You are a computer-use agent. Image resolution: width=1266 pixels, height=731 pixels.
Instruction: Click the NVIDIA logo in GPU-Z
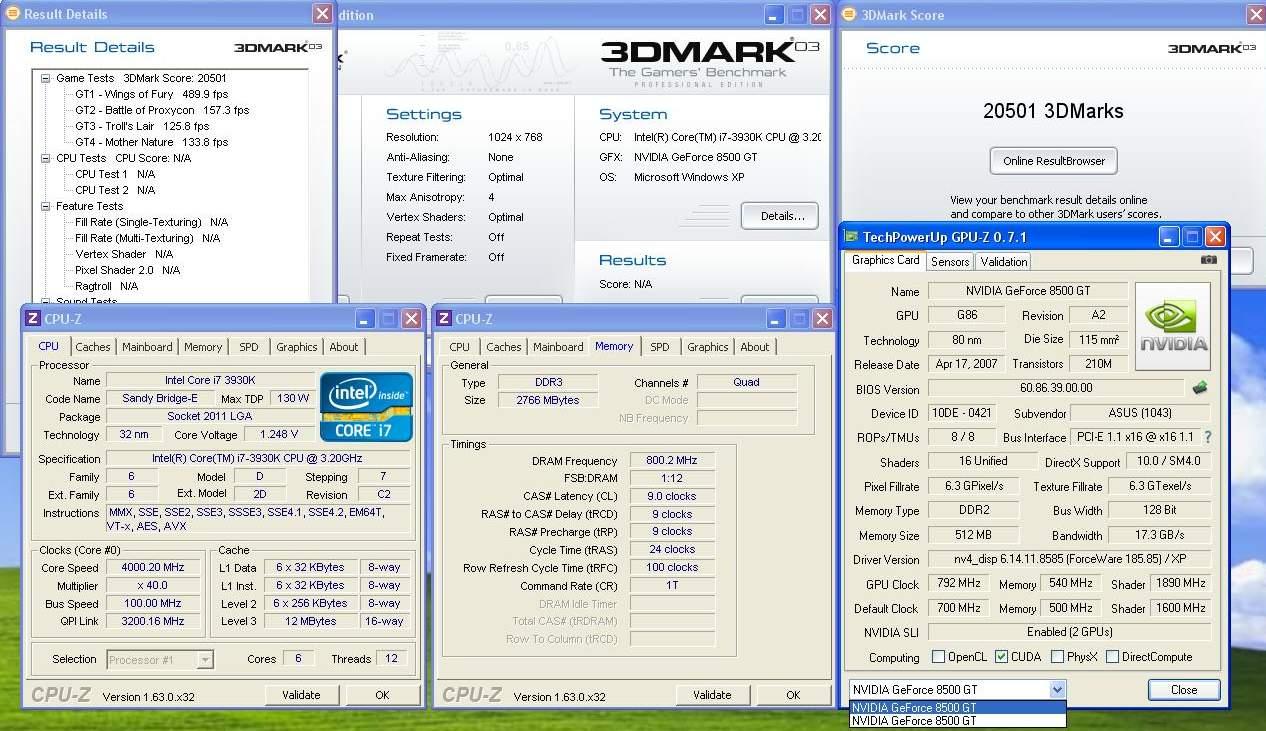pos(1173,326)
